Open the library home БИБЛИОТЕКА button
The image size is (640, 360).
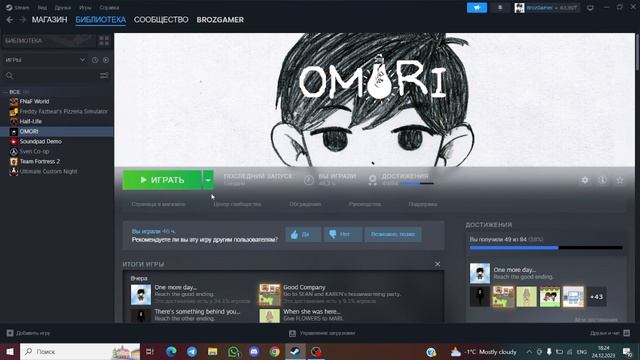[x=48, y=40]
